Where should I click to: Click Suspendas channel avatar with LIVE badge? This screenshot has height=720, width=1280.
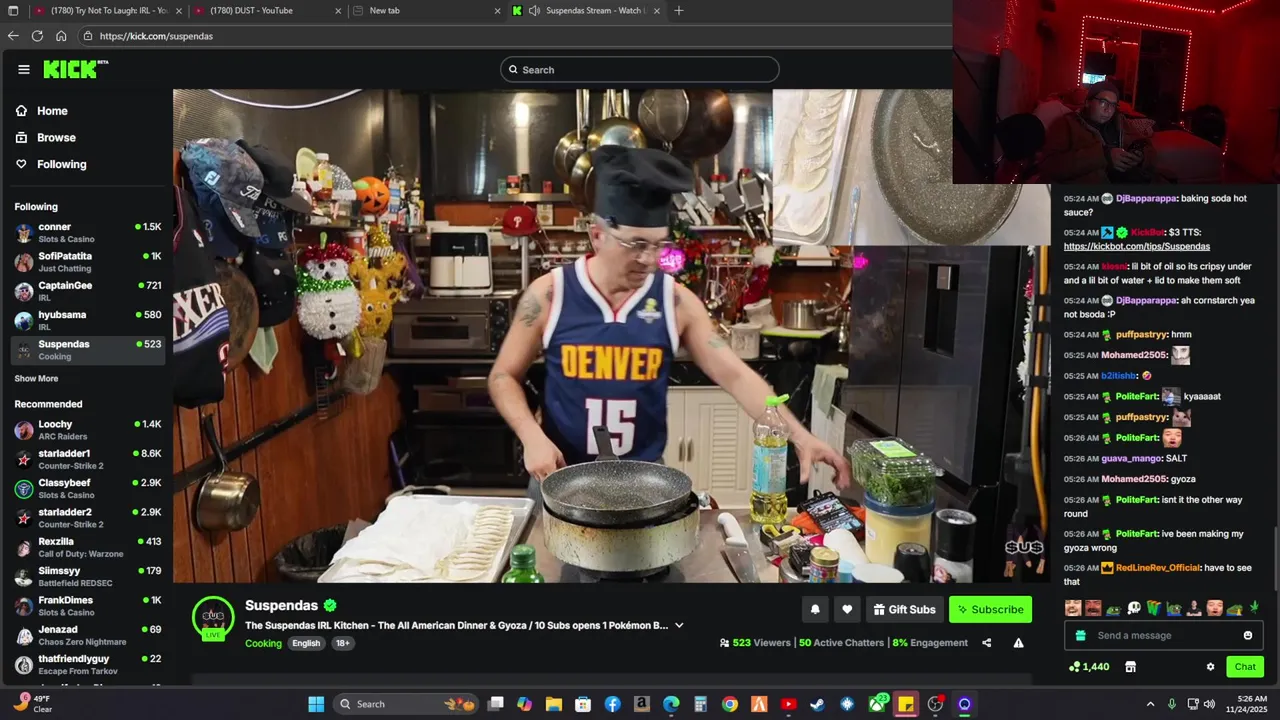point(213,617)
